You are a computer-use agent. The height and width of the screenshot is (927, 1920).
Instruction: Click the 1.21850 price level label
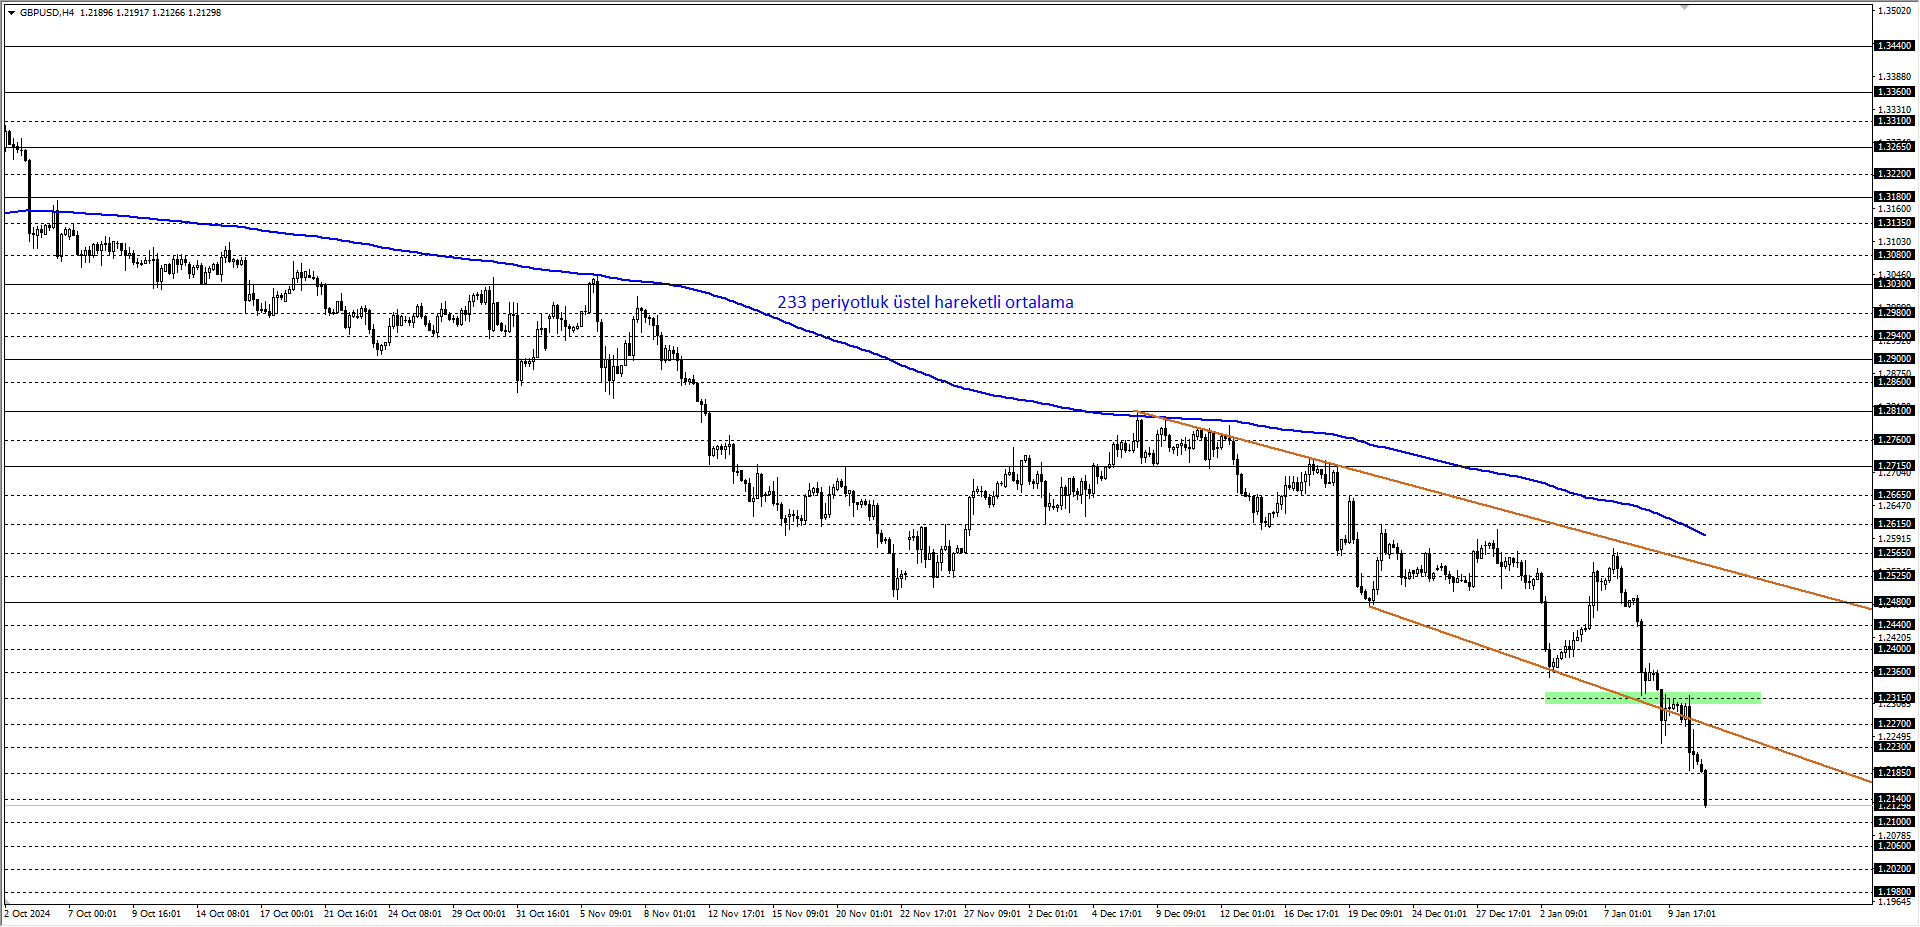coord(1894,773)
